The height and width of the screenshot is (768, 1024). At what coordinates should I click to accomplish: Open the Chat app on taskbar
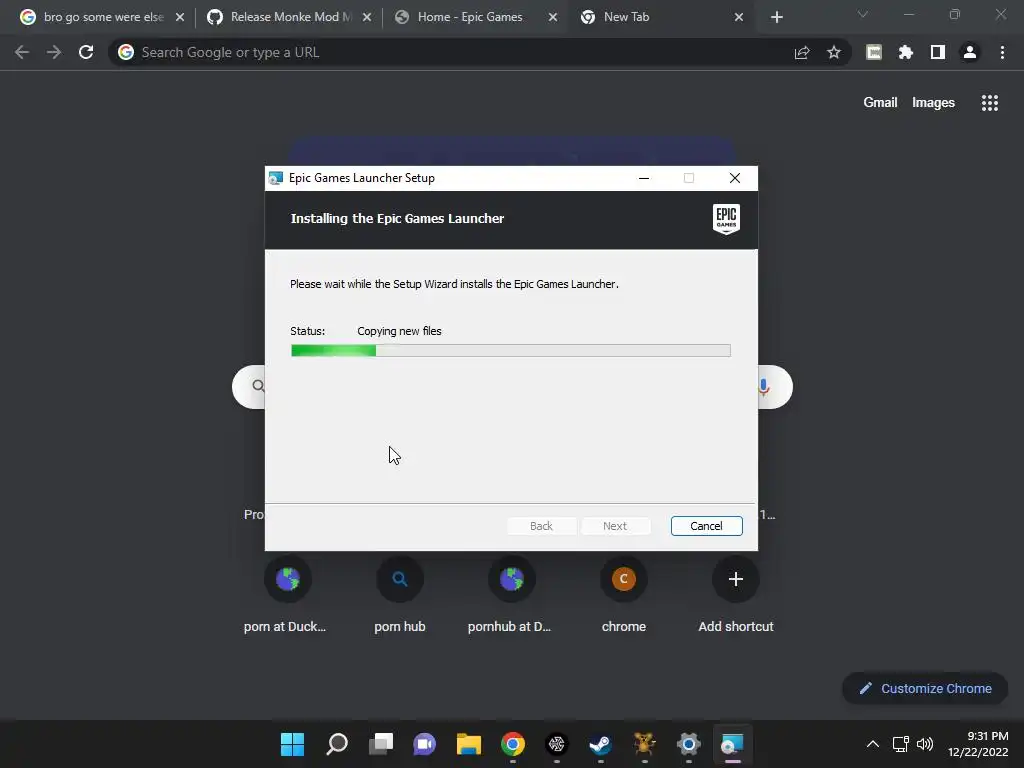tap(424, 744)
